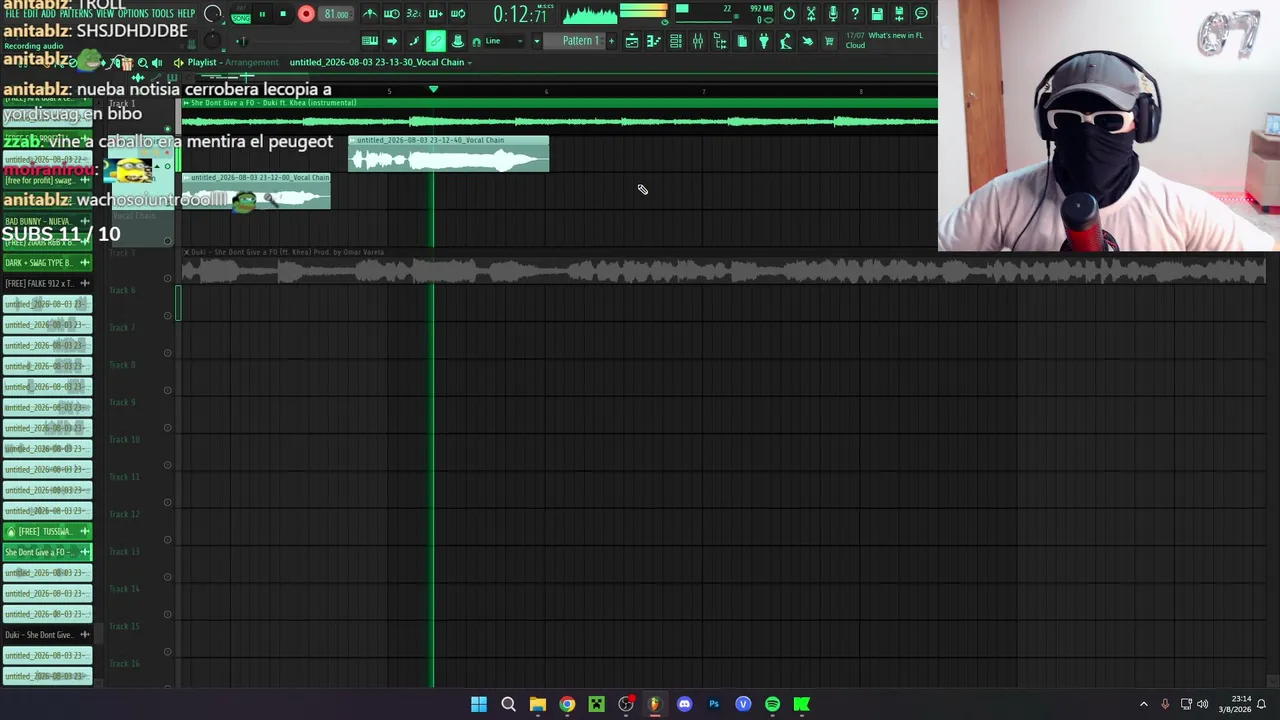Open Discord from the taskbar
This screenshot has height=720, width=1280.
click(684, 704)
